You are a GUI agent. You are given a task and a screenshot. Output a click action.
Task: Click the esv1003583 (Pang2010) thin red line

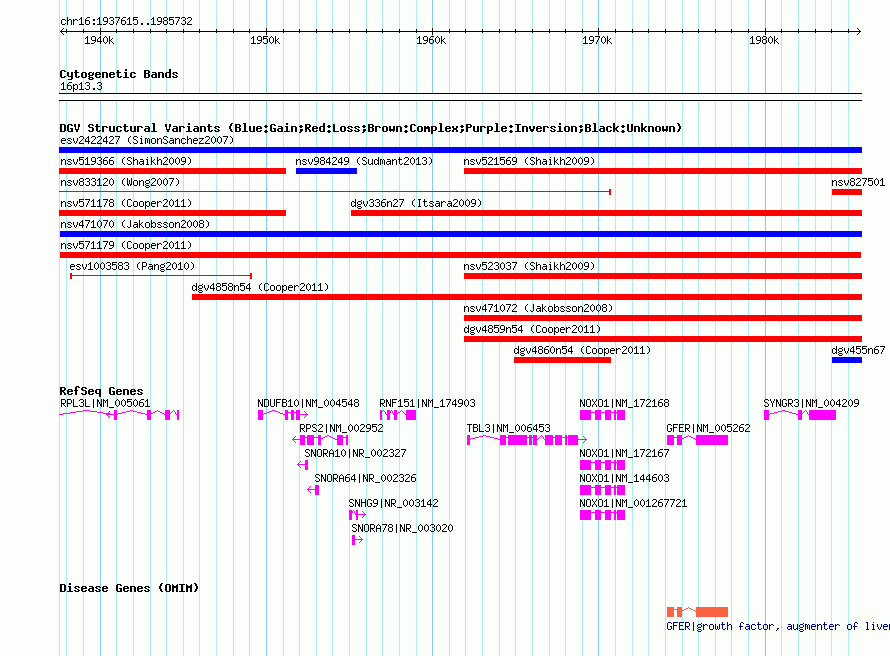[x=161, y=276]
